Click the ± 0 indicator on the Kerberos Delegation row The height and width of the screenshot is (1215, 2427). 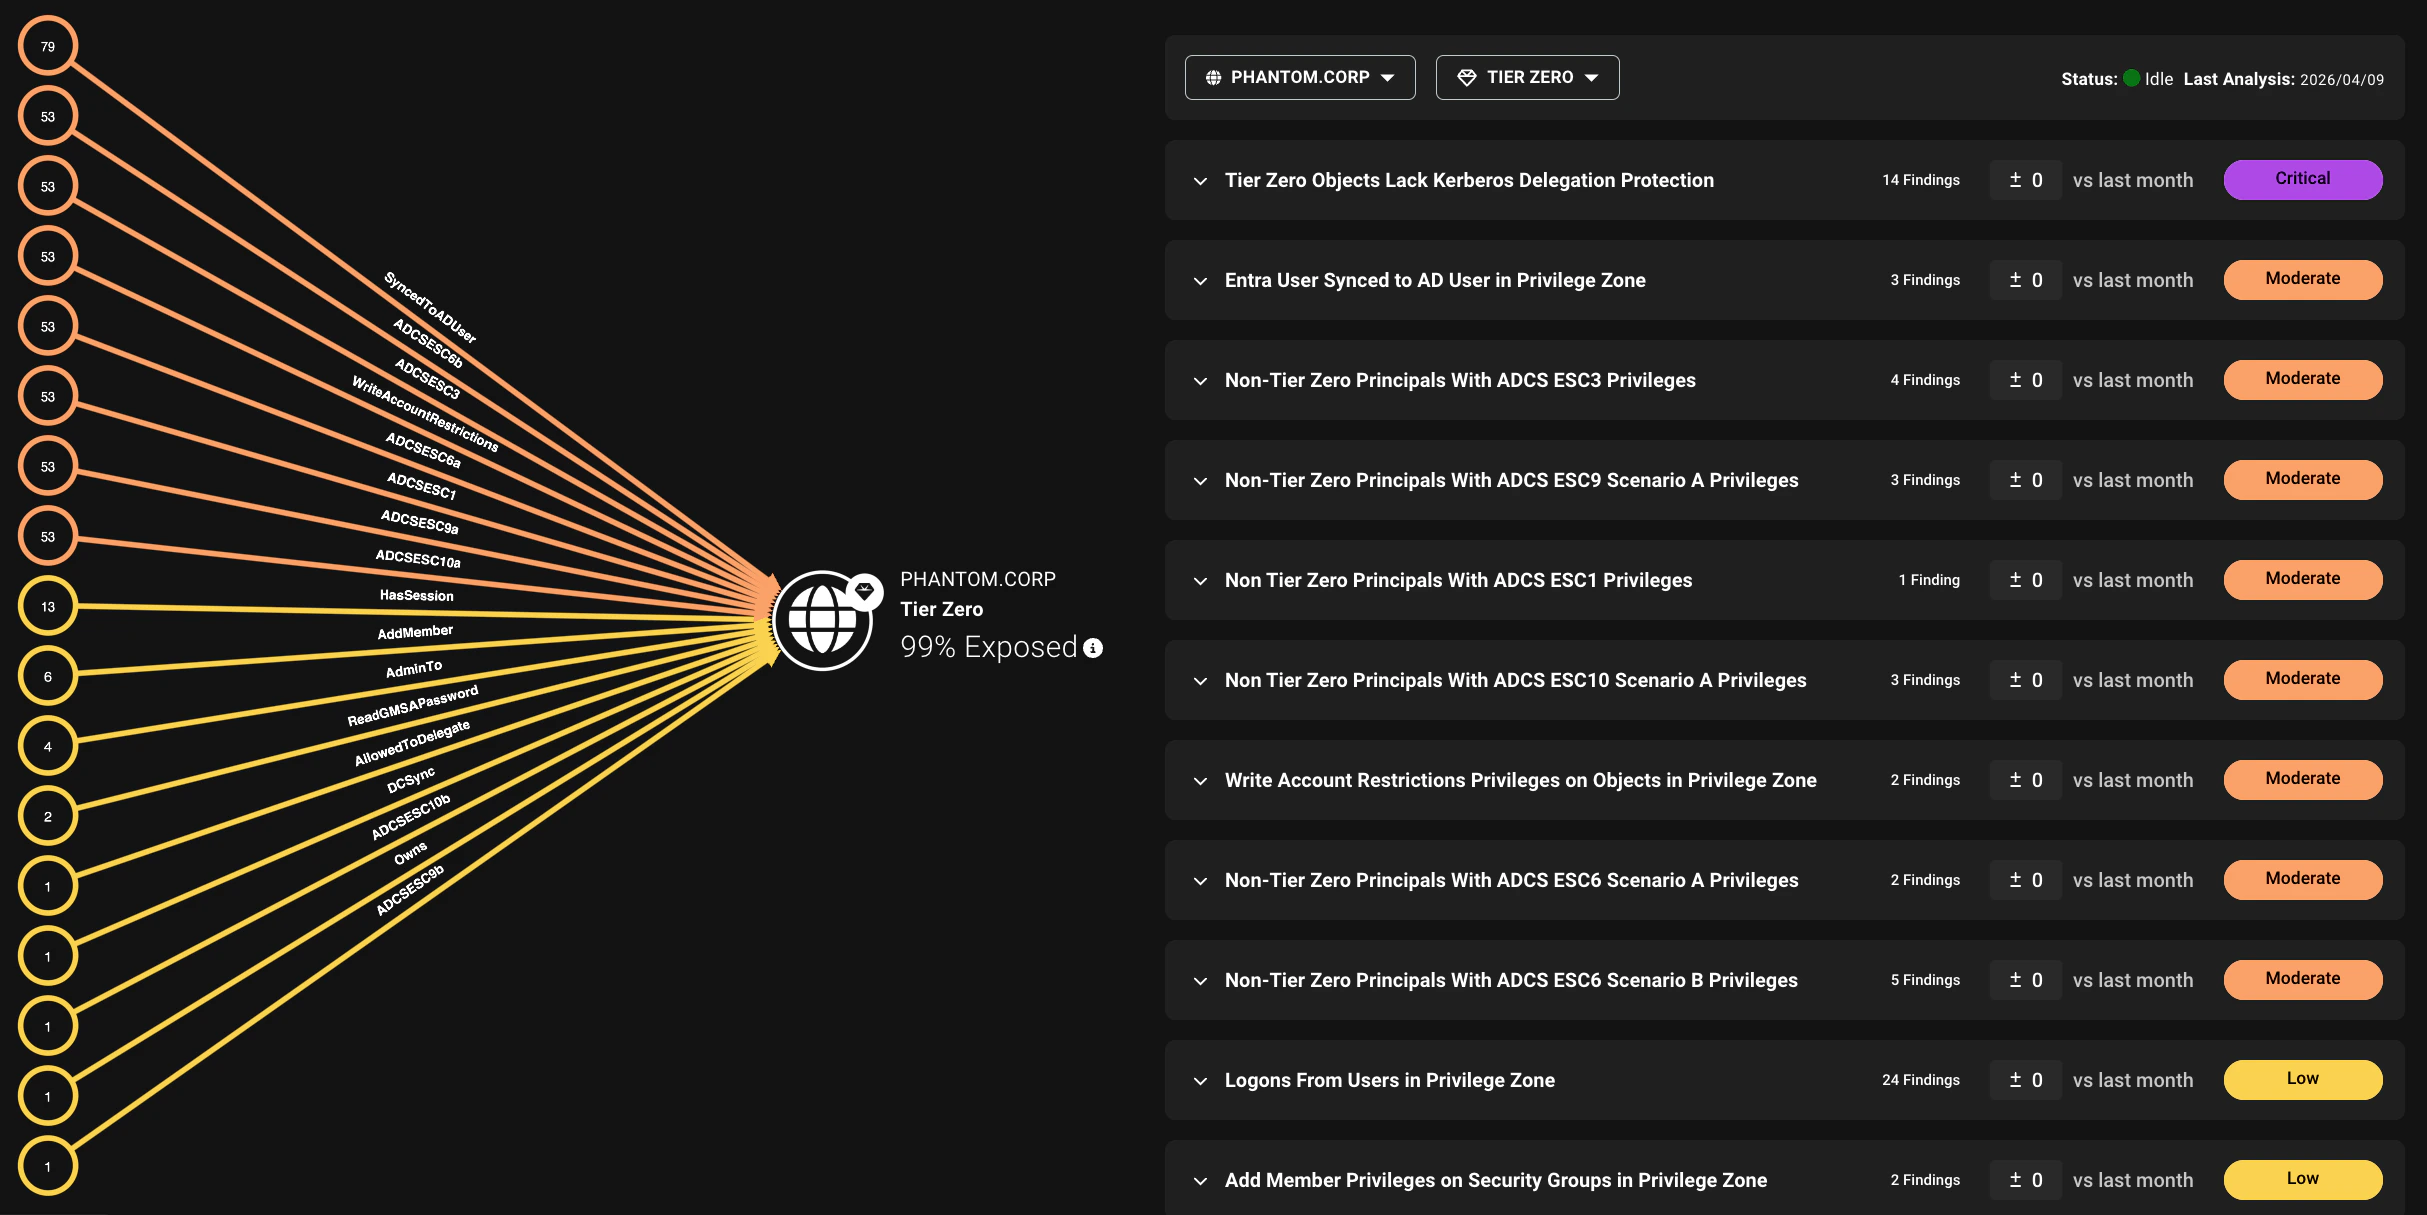pos(2024,180)
